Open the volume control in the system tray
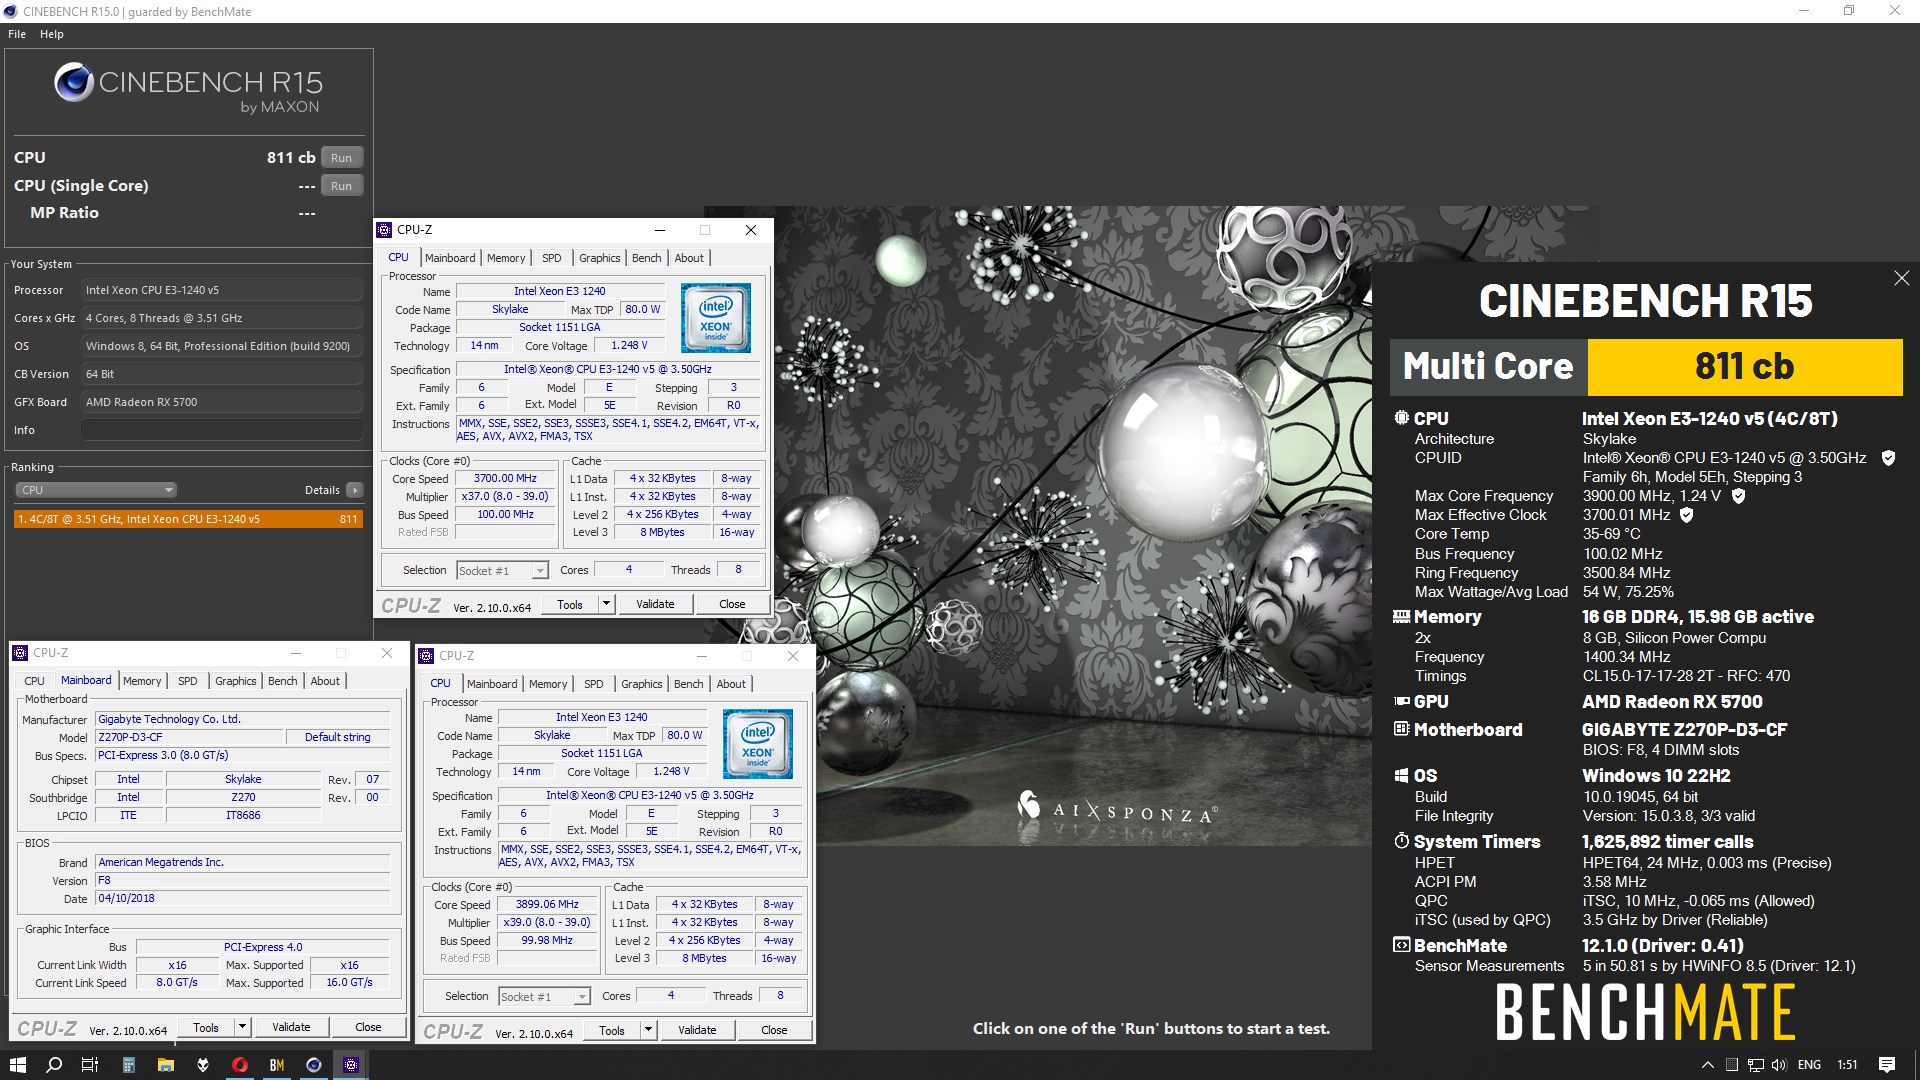This screenshot has width=1920, height=1080. 1779,1065
